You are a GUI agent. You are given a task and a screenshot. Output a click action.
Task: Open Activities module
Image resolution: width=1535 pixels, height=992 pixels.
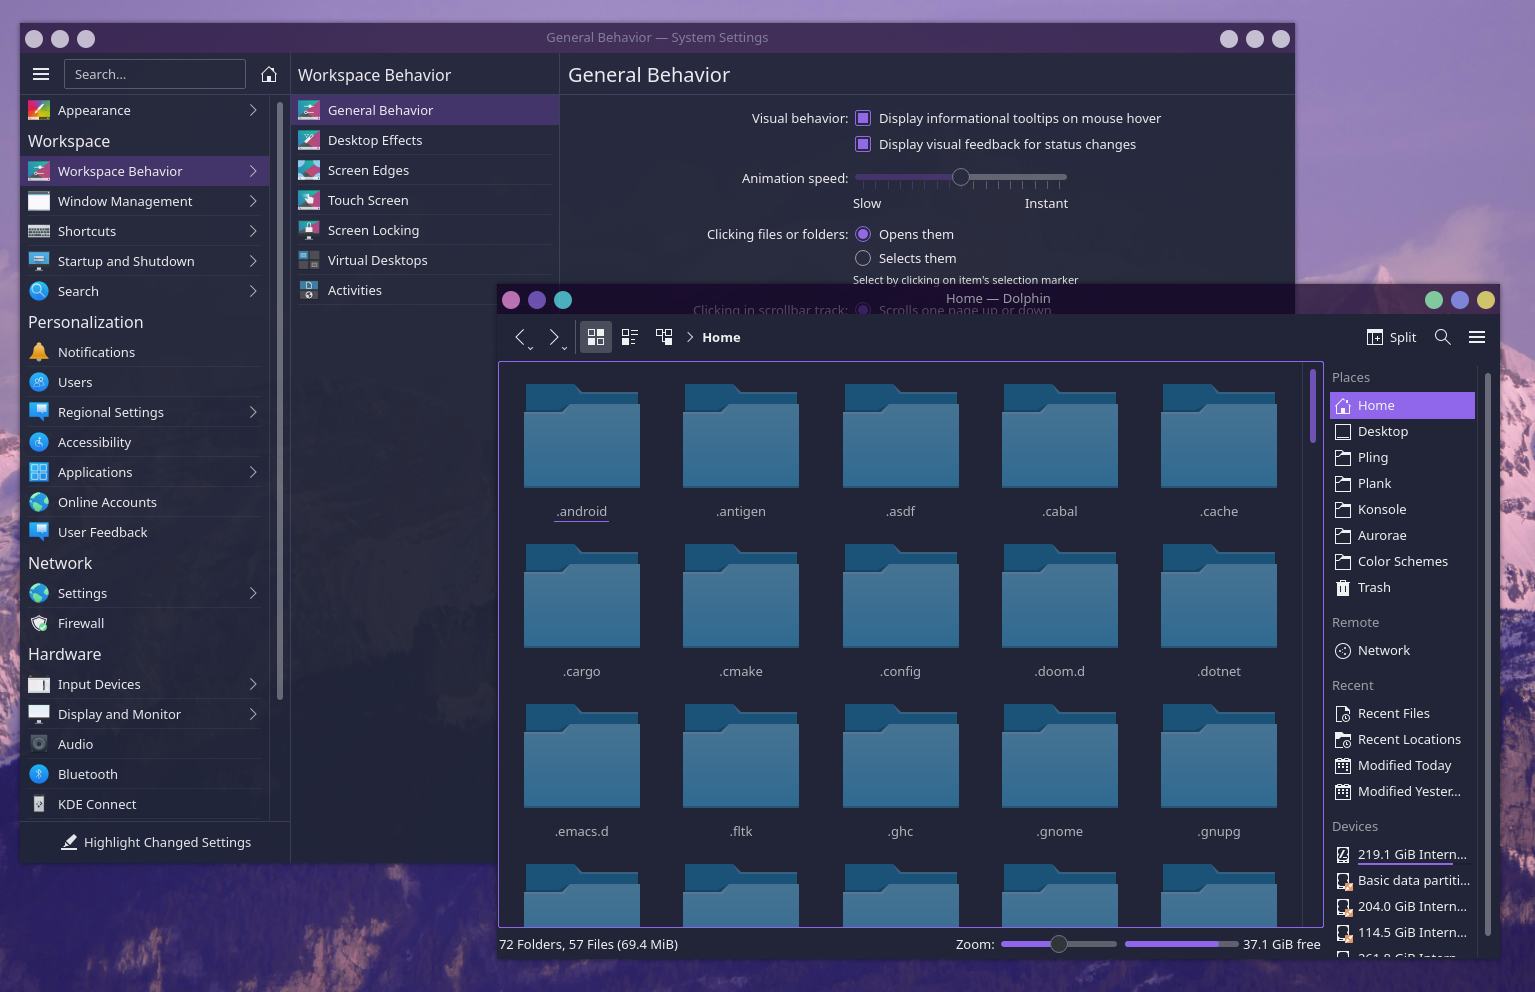click(x=396, y=290)
